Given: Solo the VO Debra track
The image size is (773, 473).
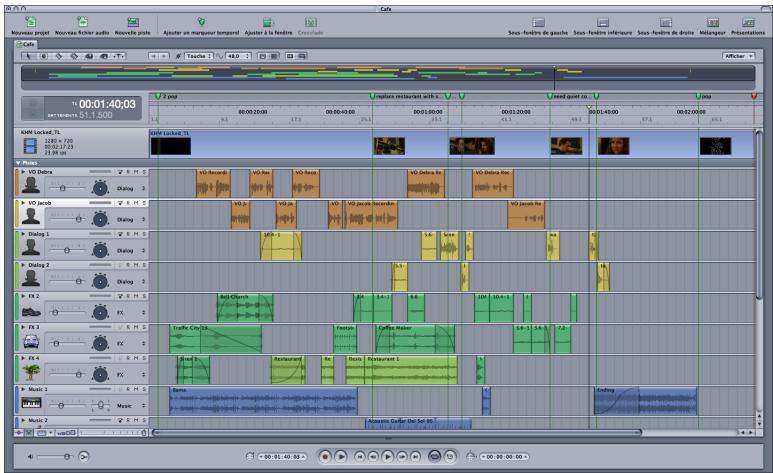Looking at the screenshot, I should (x=144, y=172).
